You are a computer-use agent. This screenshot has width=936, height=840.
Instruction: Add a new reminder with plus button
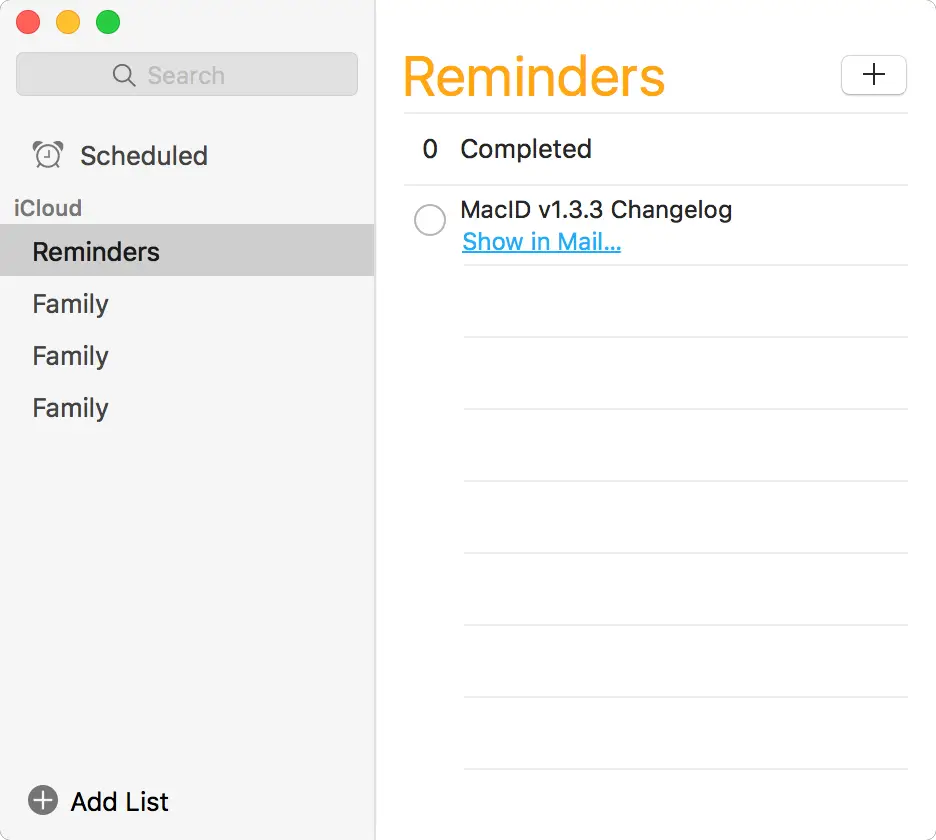pos(873,75)
